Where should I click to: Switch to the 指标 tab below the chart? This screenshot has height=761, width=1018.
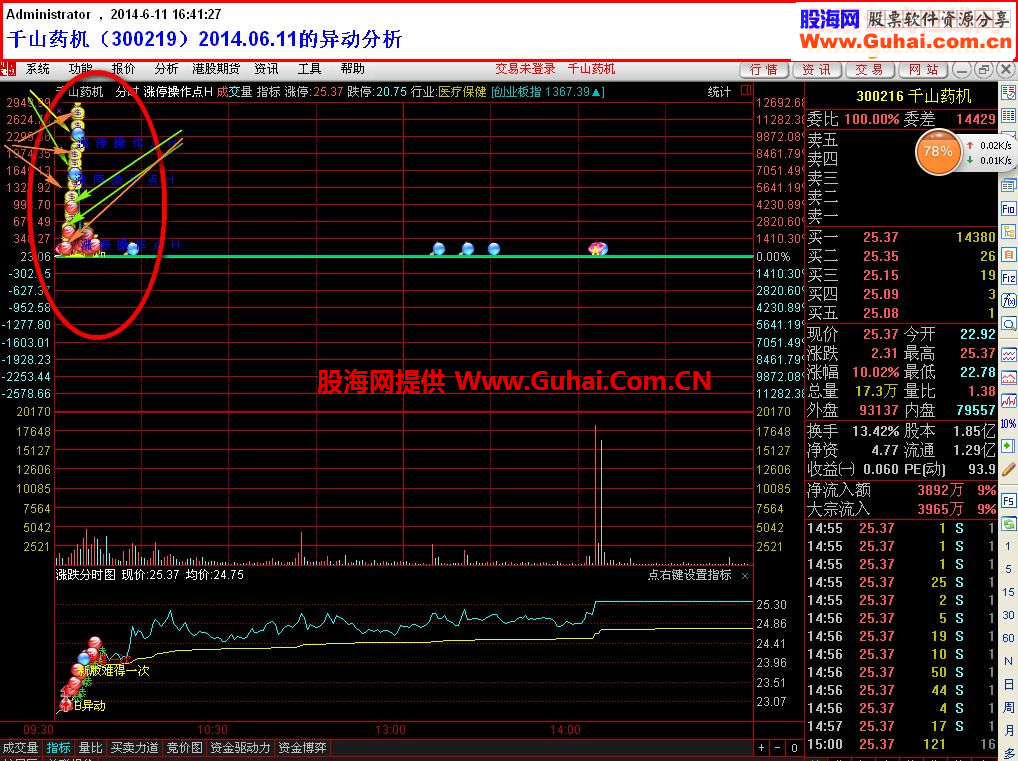[58, 748]
